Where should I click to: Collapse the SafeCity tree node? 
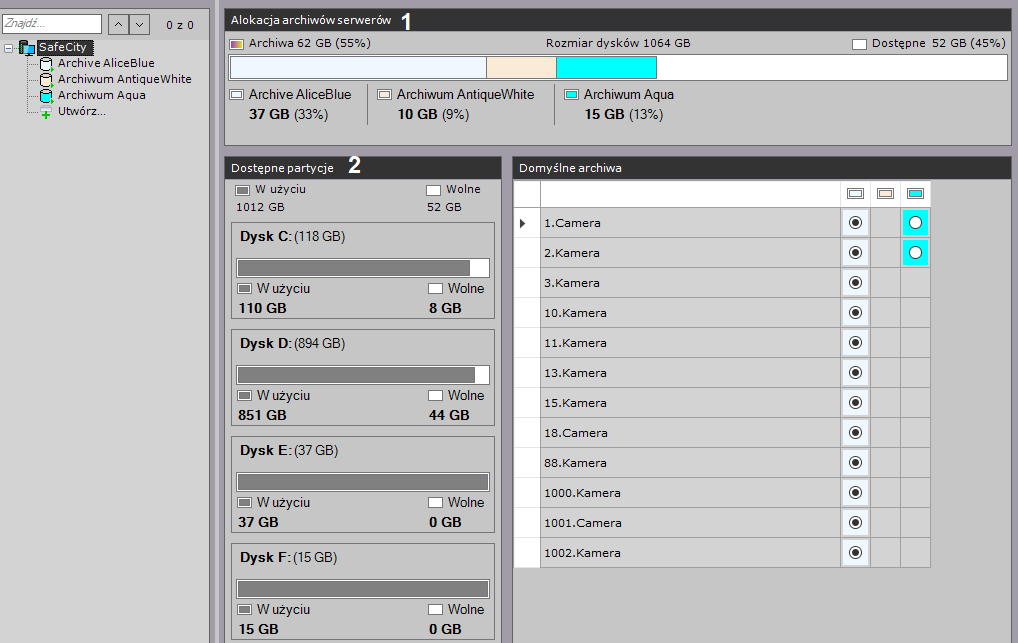(9, 48)
